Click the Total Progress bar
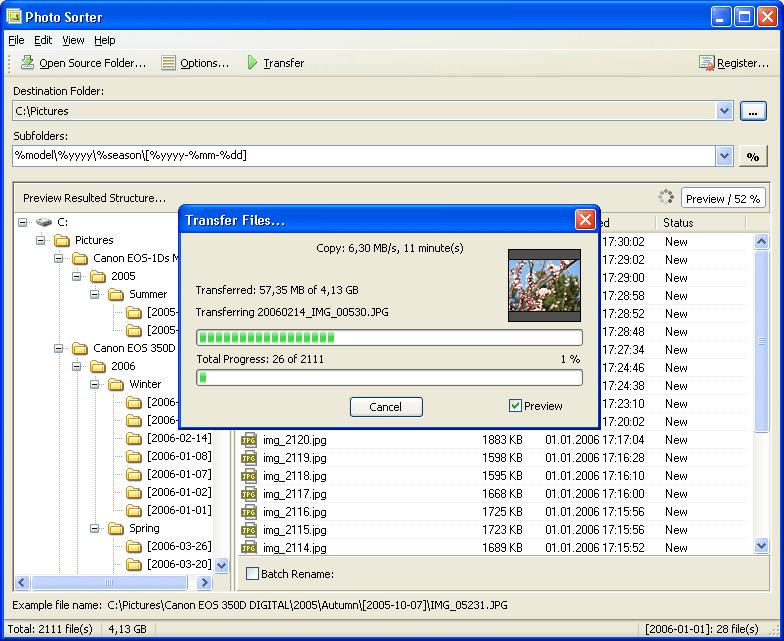Screen dimensions: 784x641 coord(389,378)
